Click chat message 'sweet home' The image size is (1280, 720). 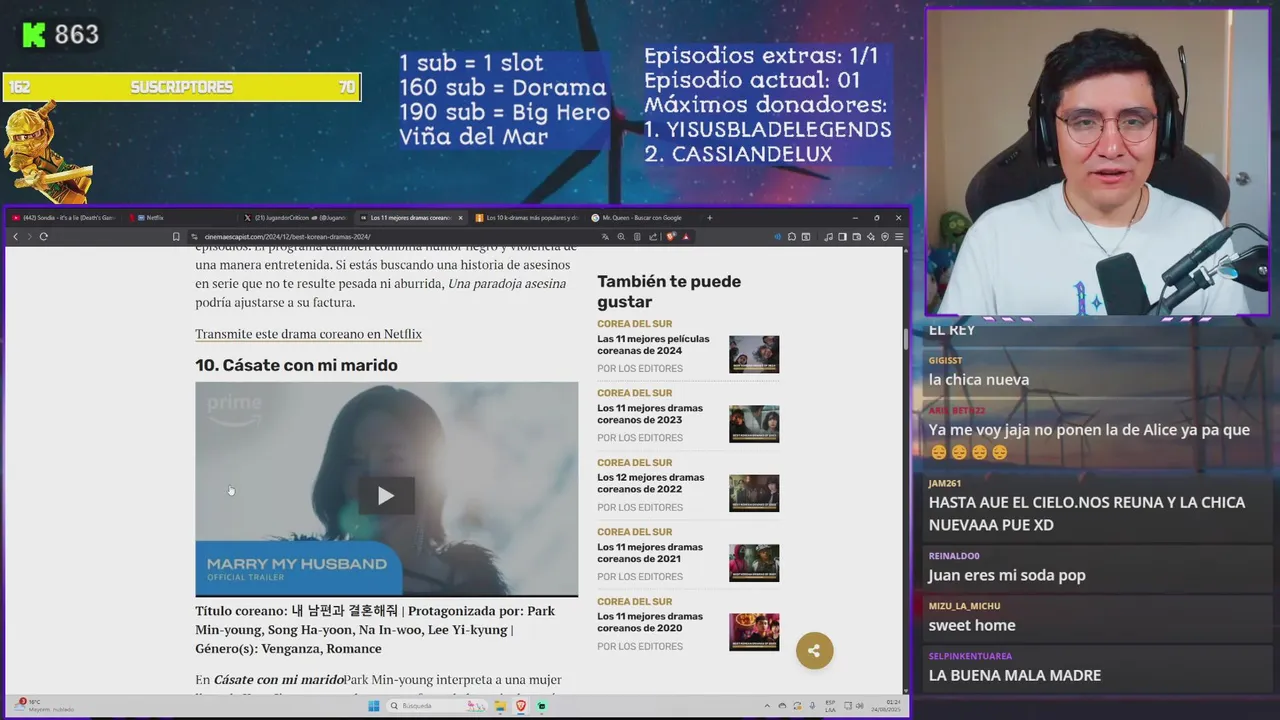coord(972,625)
